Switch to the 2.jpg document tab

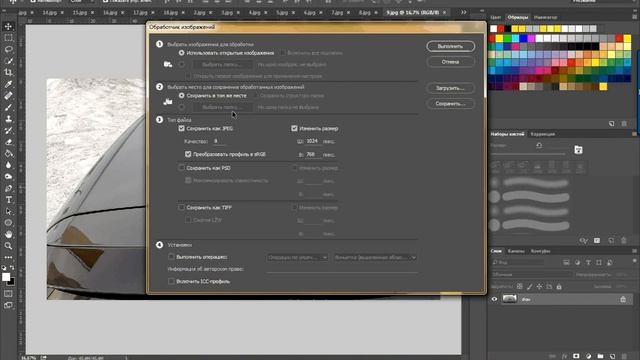click(200, 13)
